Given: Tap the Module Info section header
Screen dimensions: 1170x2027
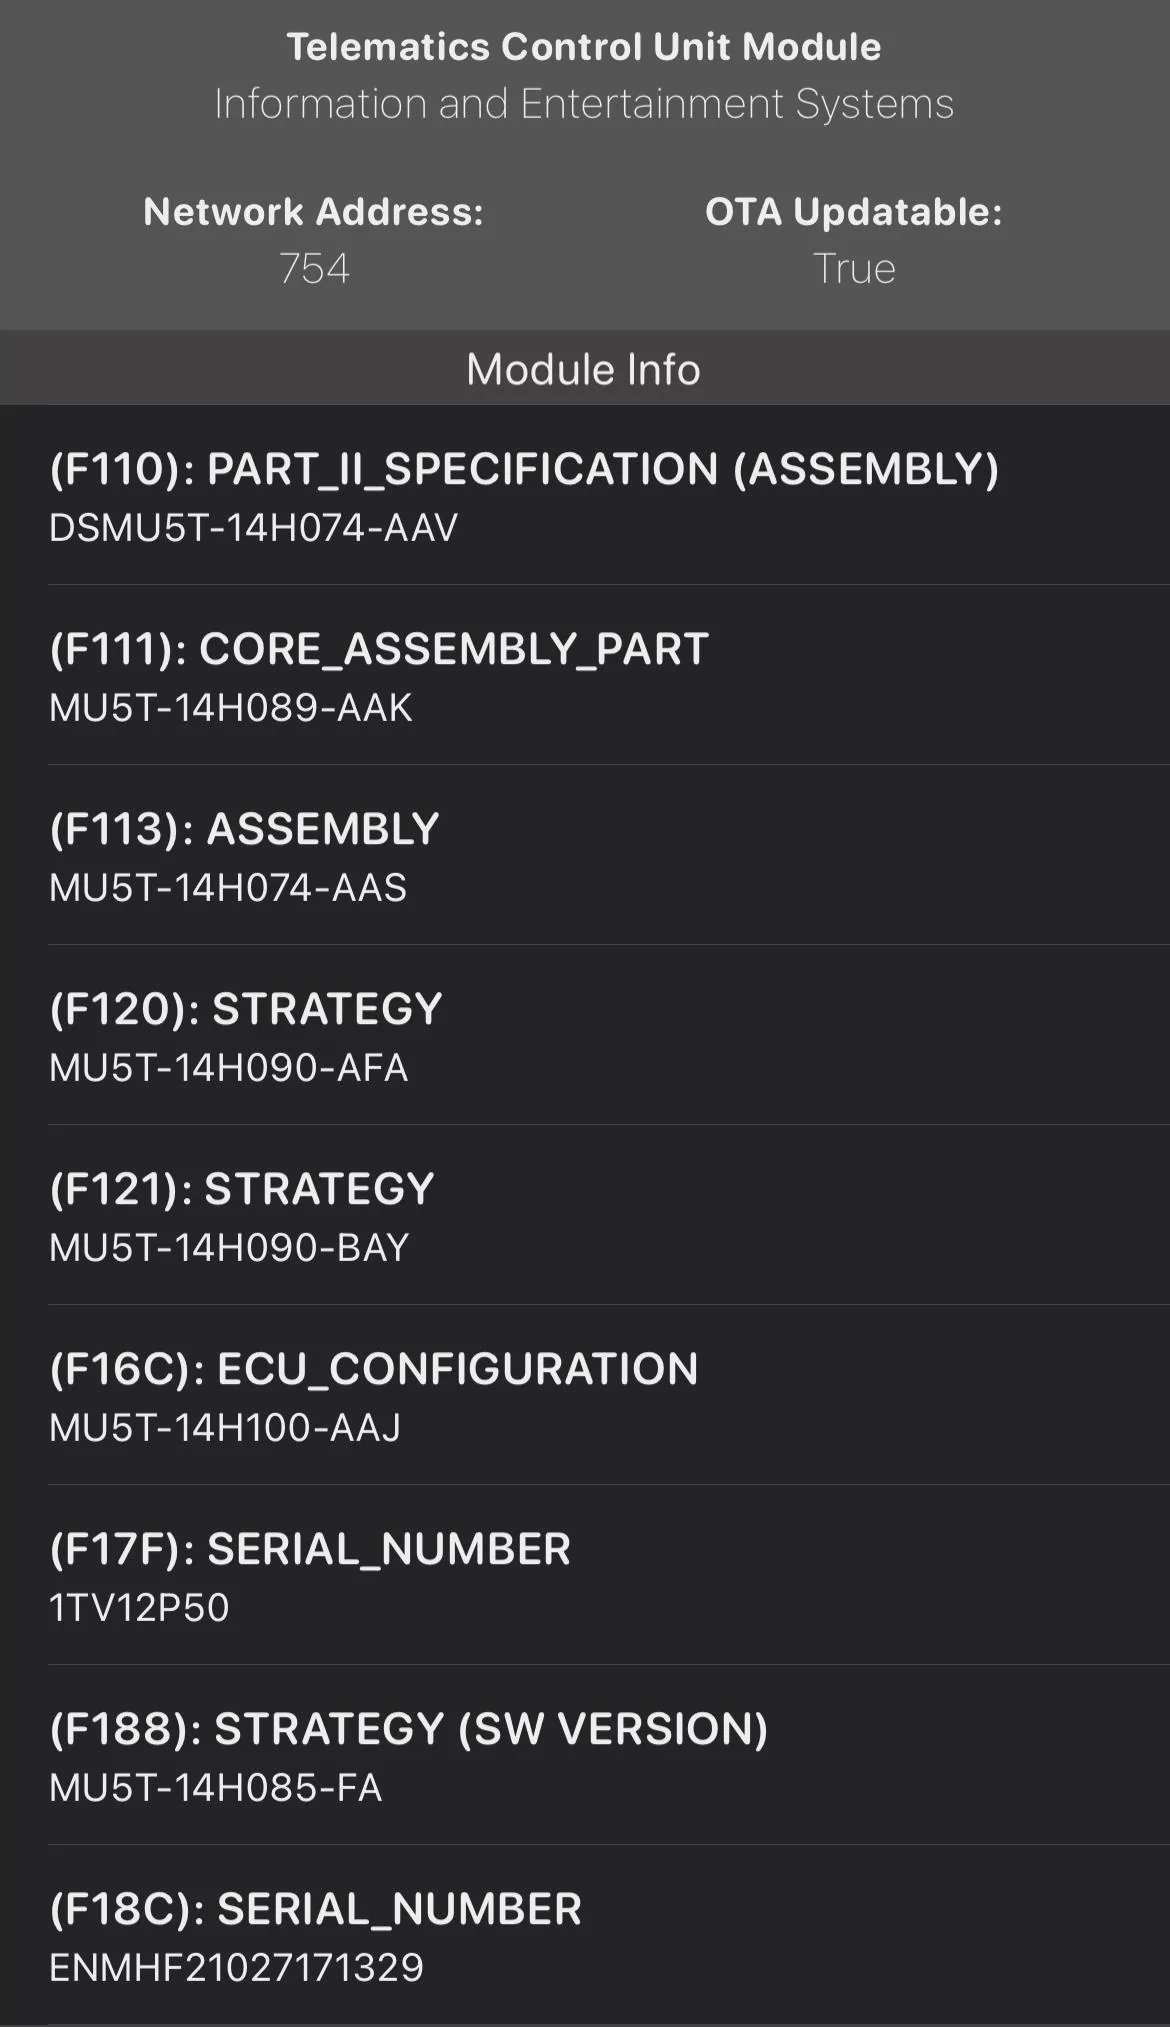Looking at the screenshot, I should pos(584,369).
